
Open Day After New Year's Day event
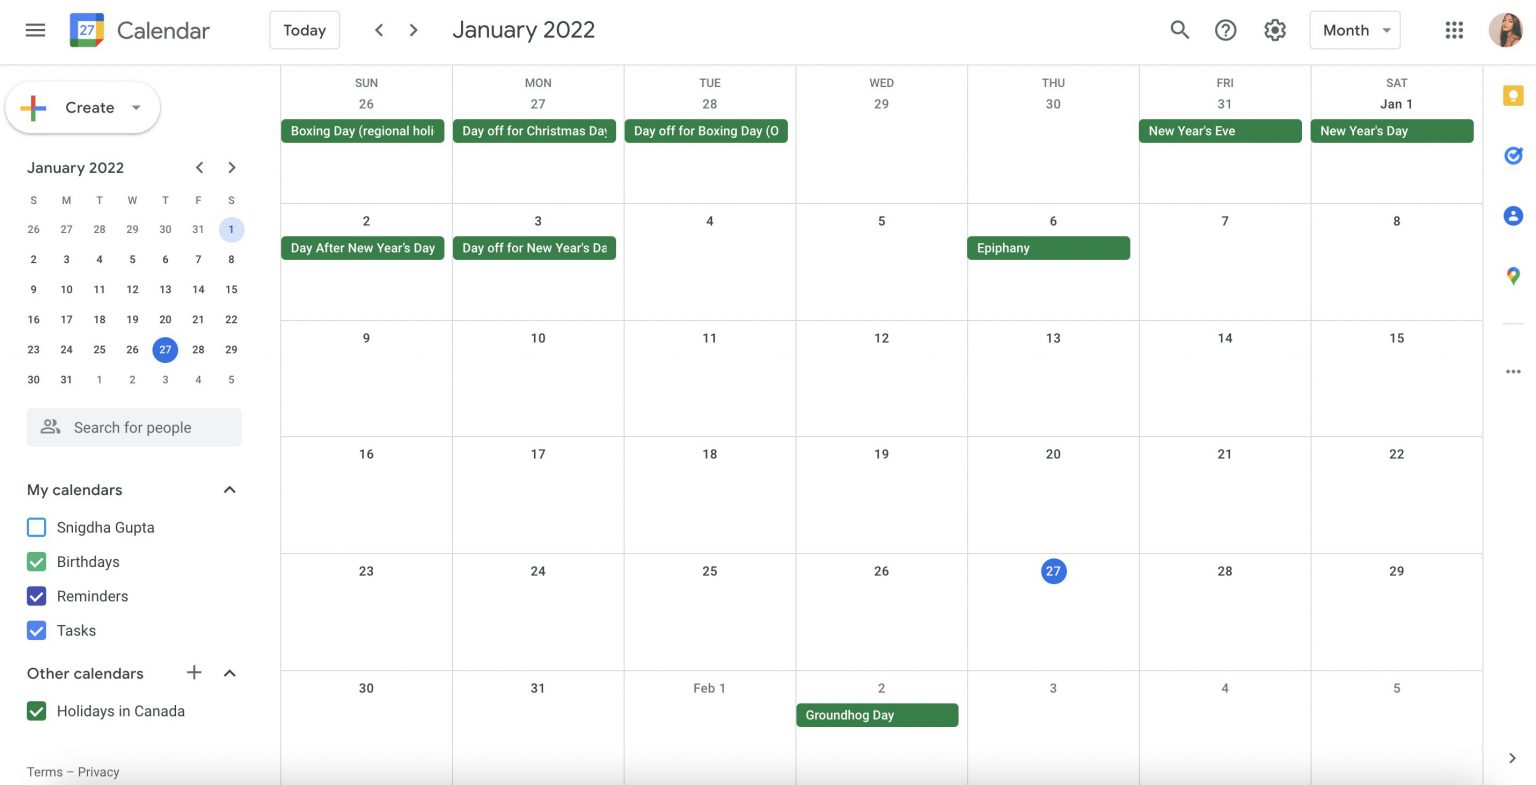click(362, 248)
